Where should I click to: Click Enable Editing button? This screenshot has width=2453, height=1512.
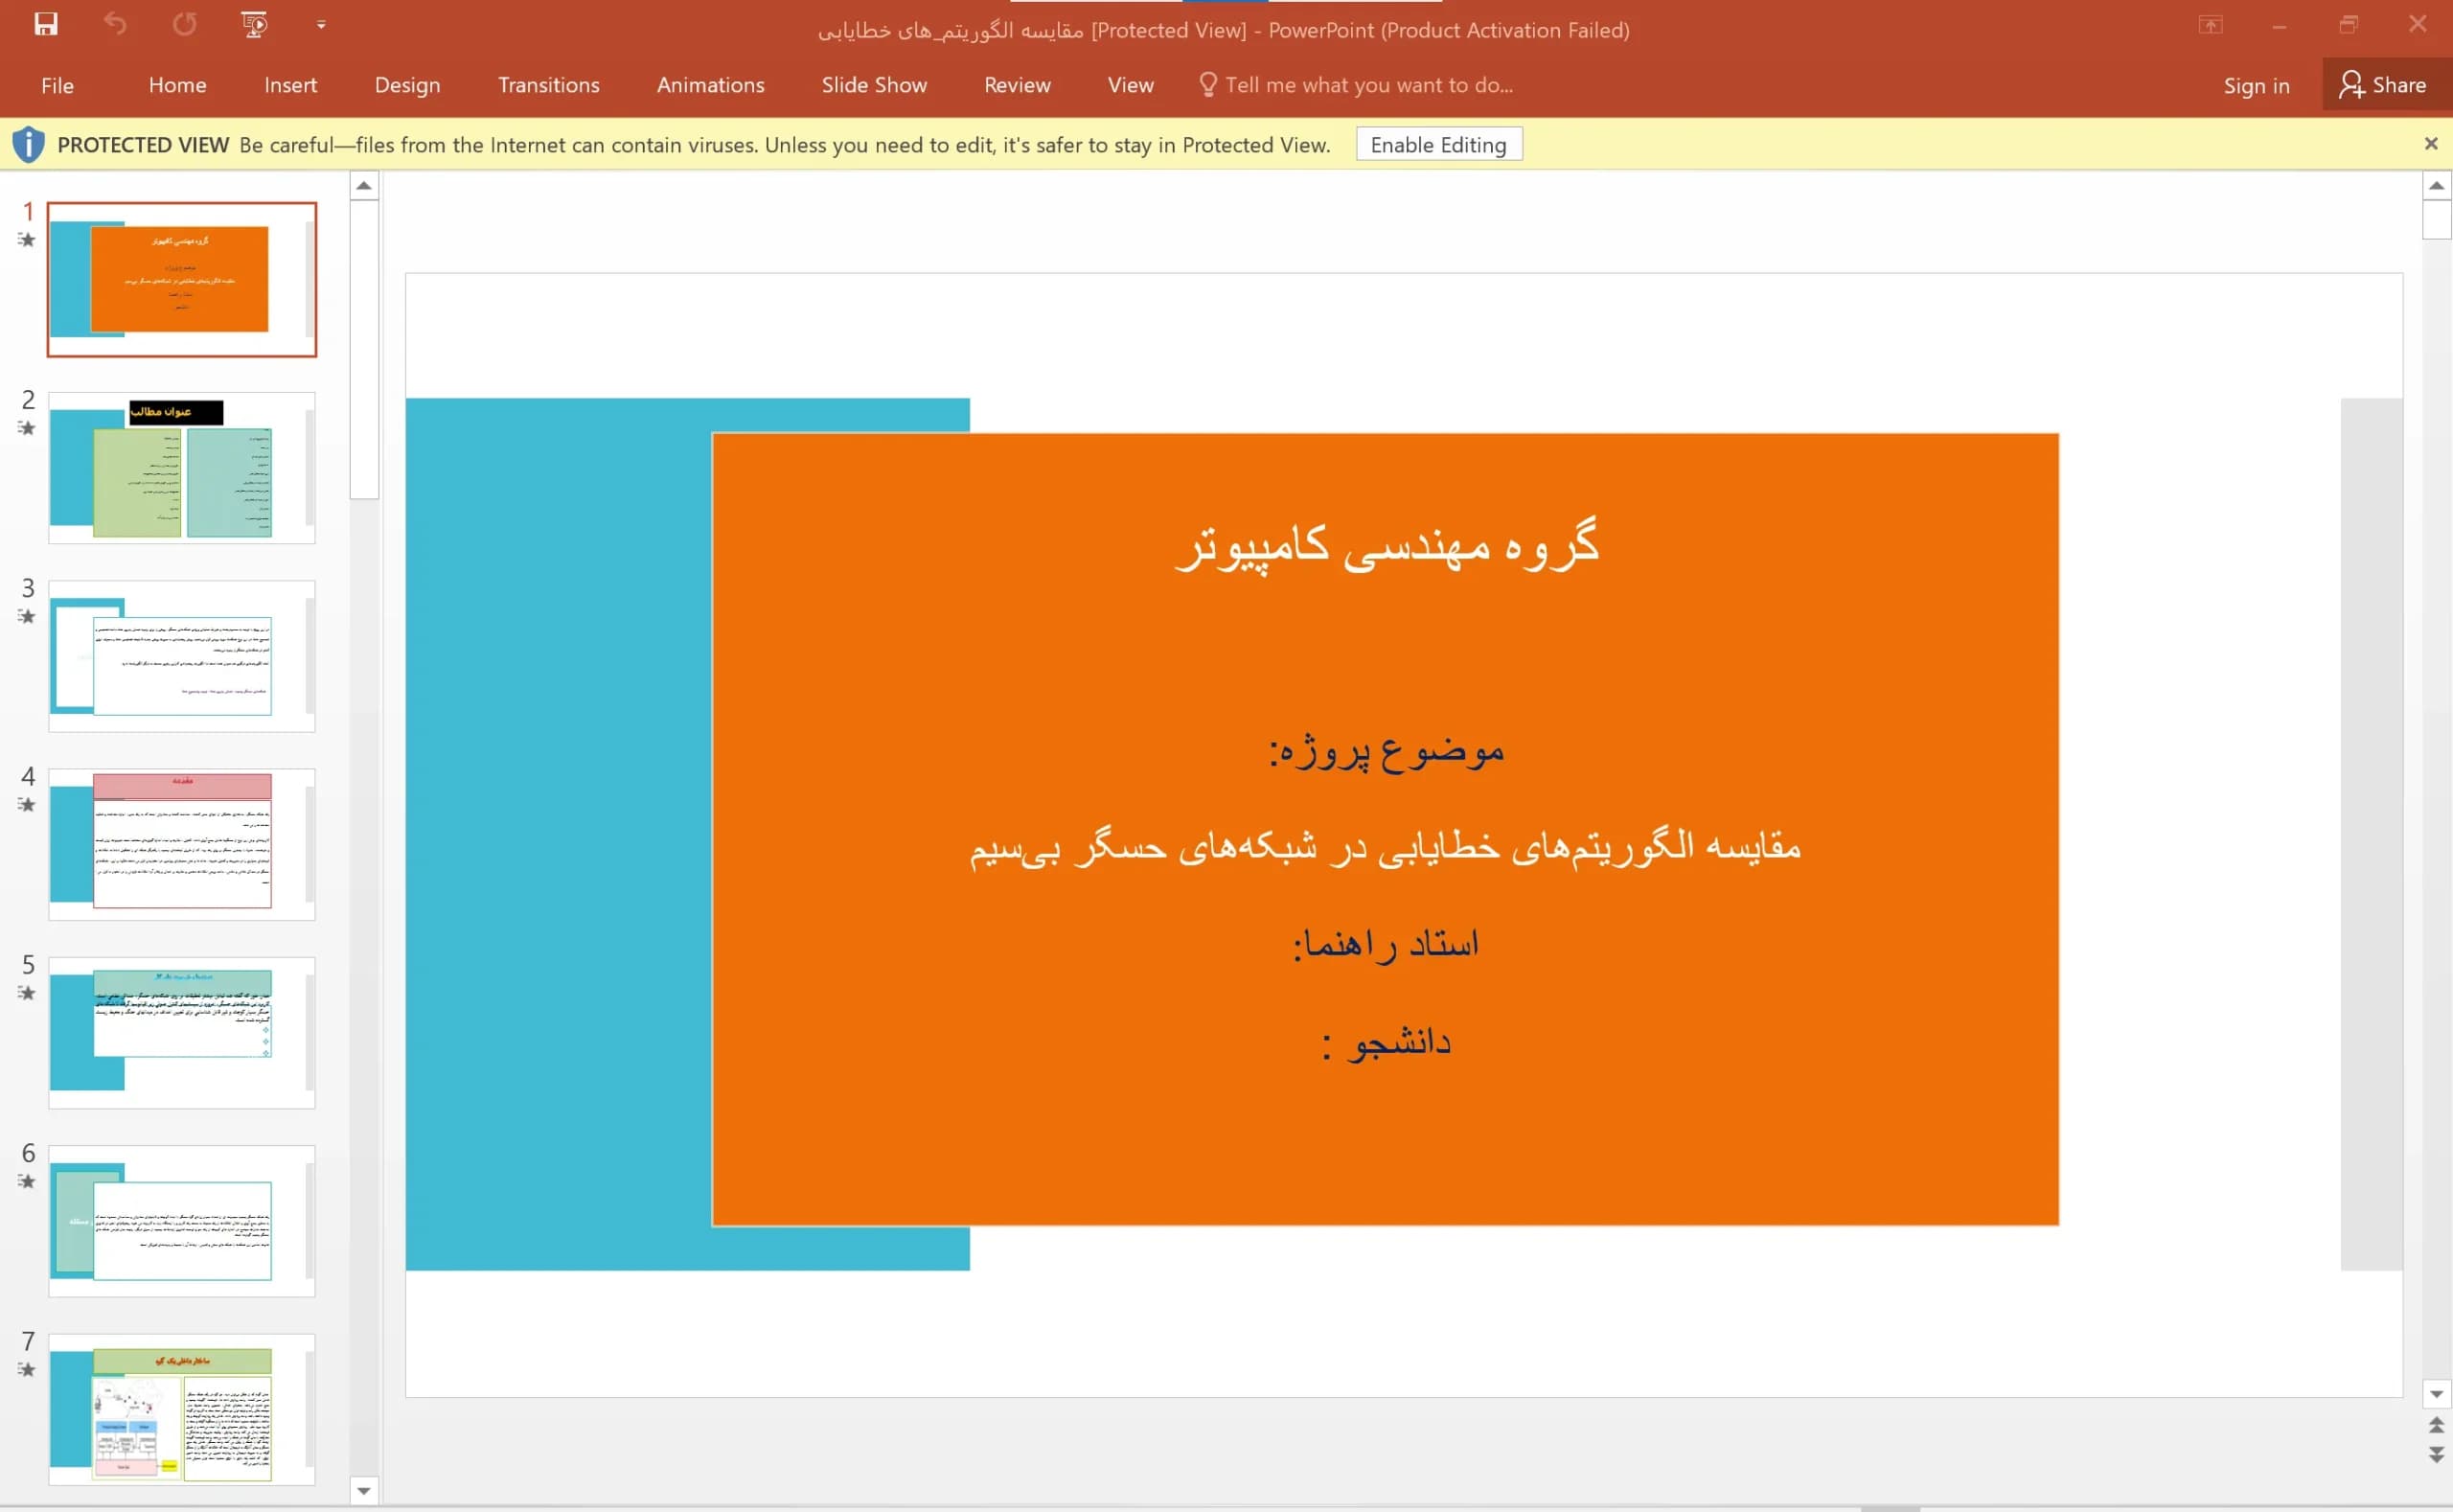[1438, 145]
